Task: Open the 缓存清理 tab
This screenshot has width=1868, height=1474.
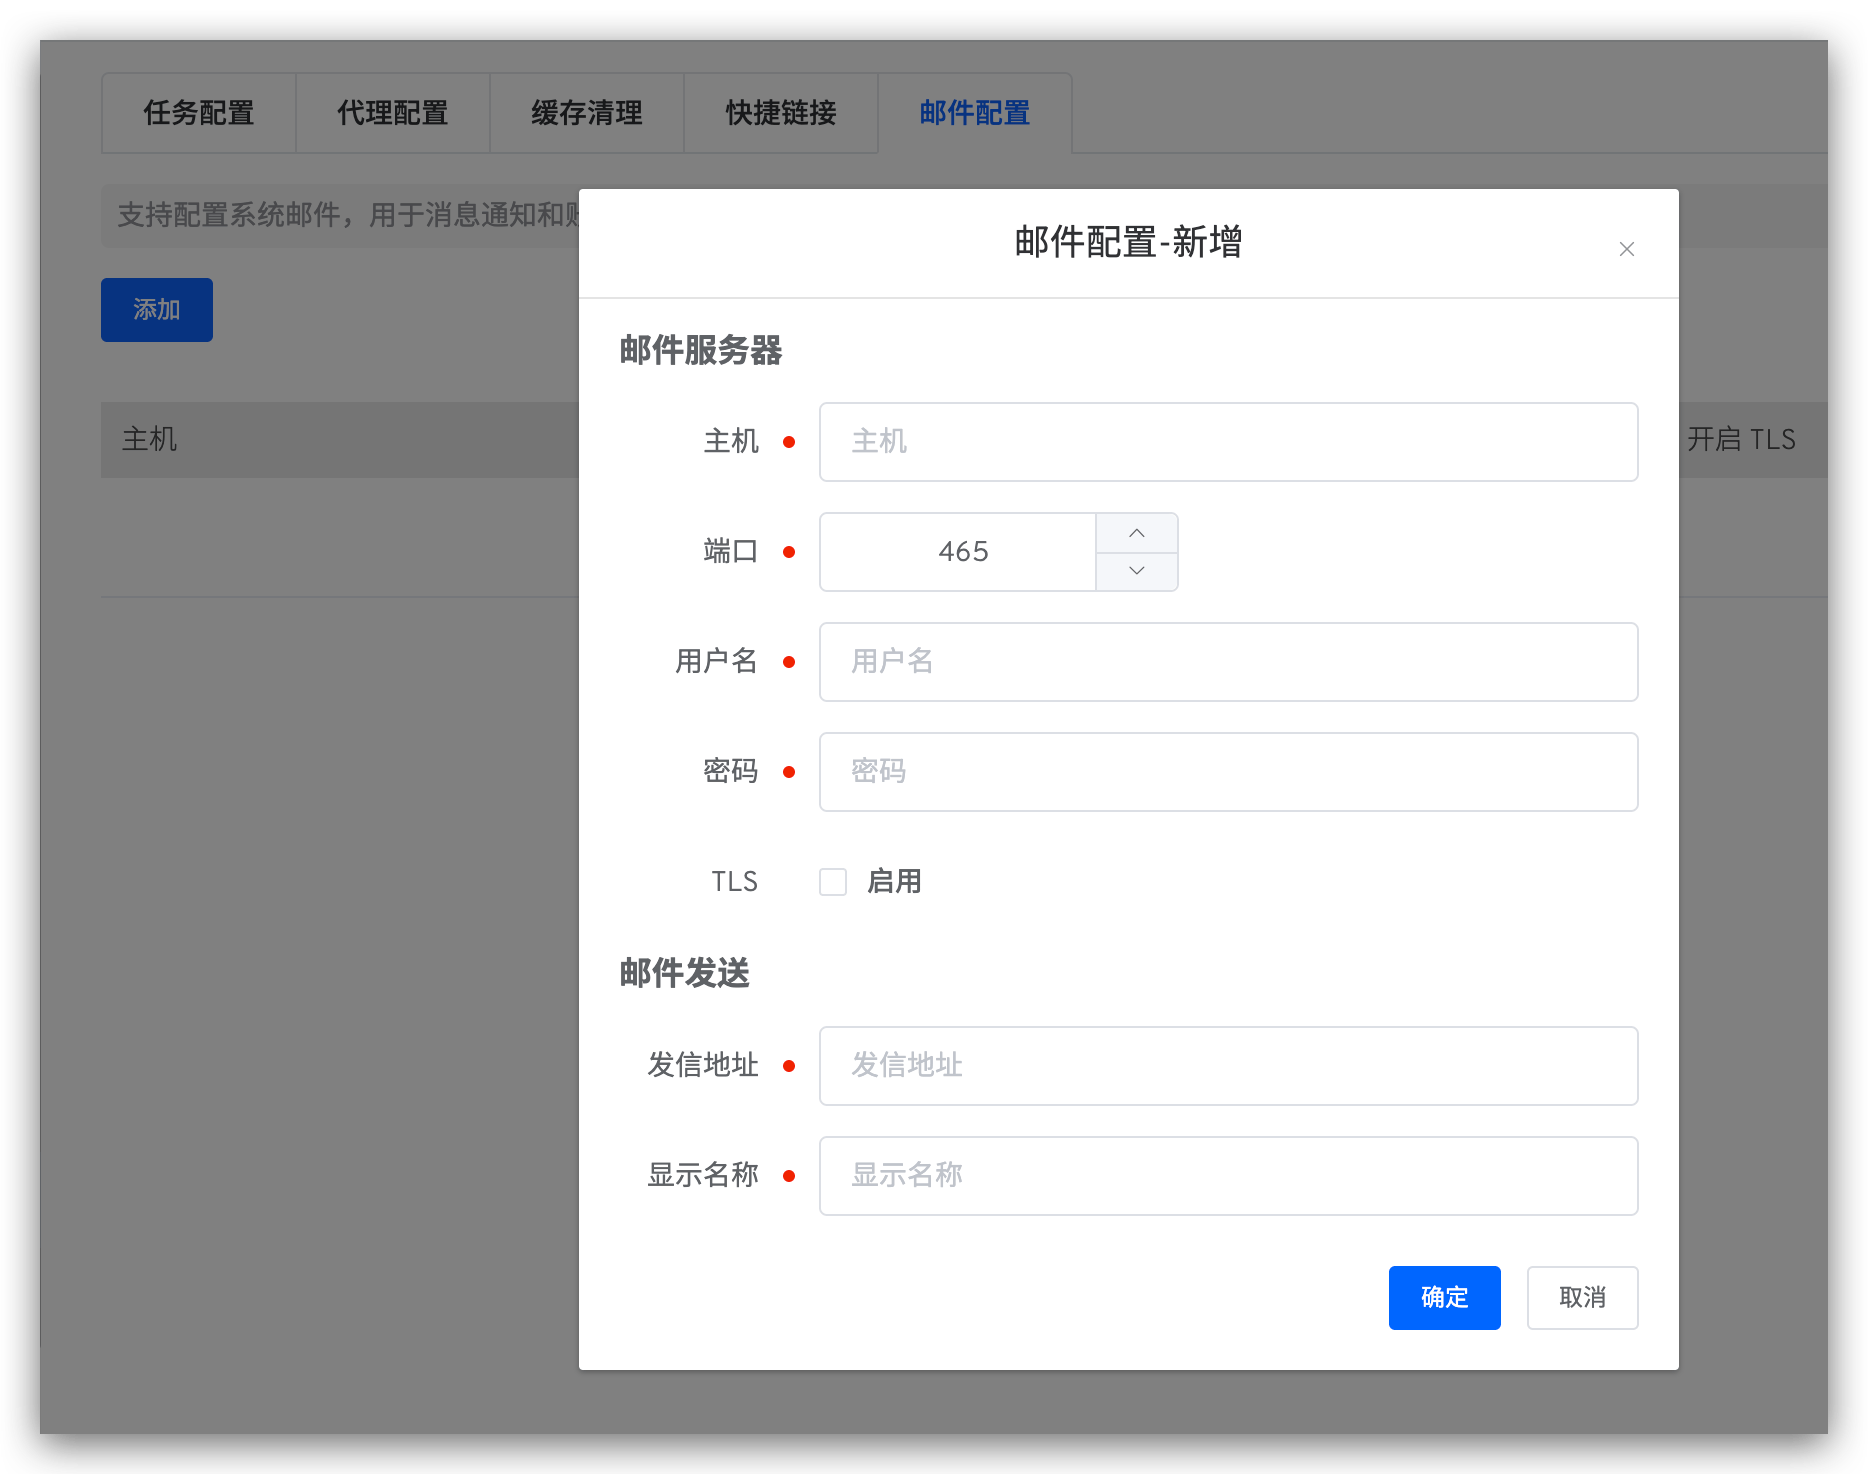Action: tap(586, 113)
